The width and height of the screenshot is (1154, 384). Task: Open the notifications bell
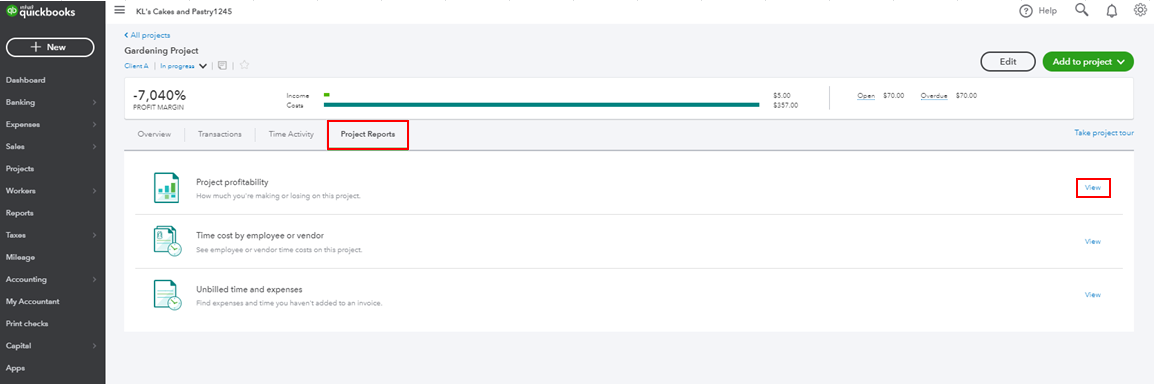click(1111, 10)
